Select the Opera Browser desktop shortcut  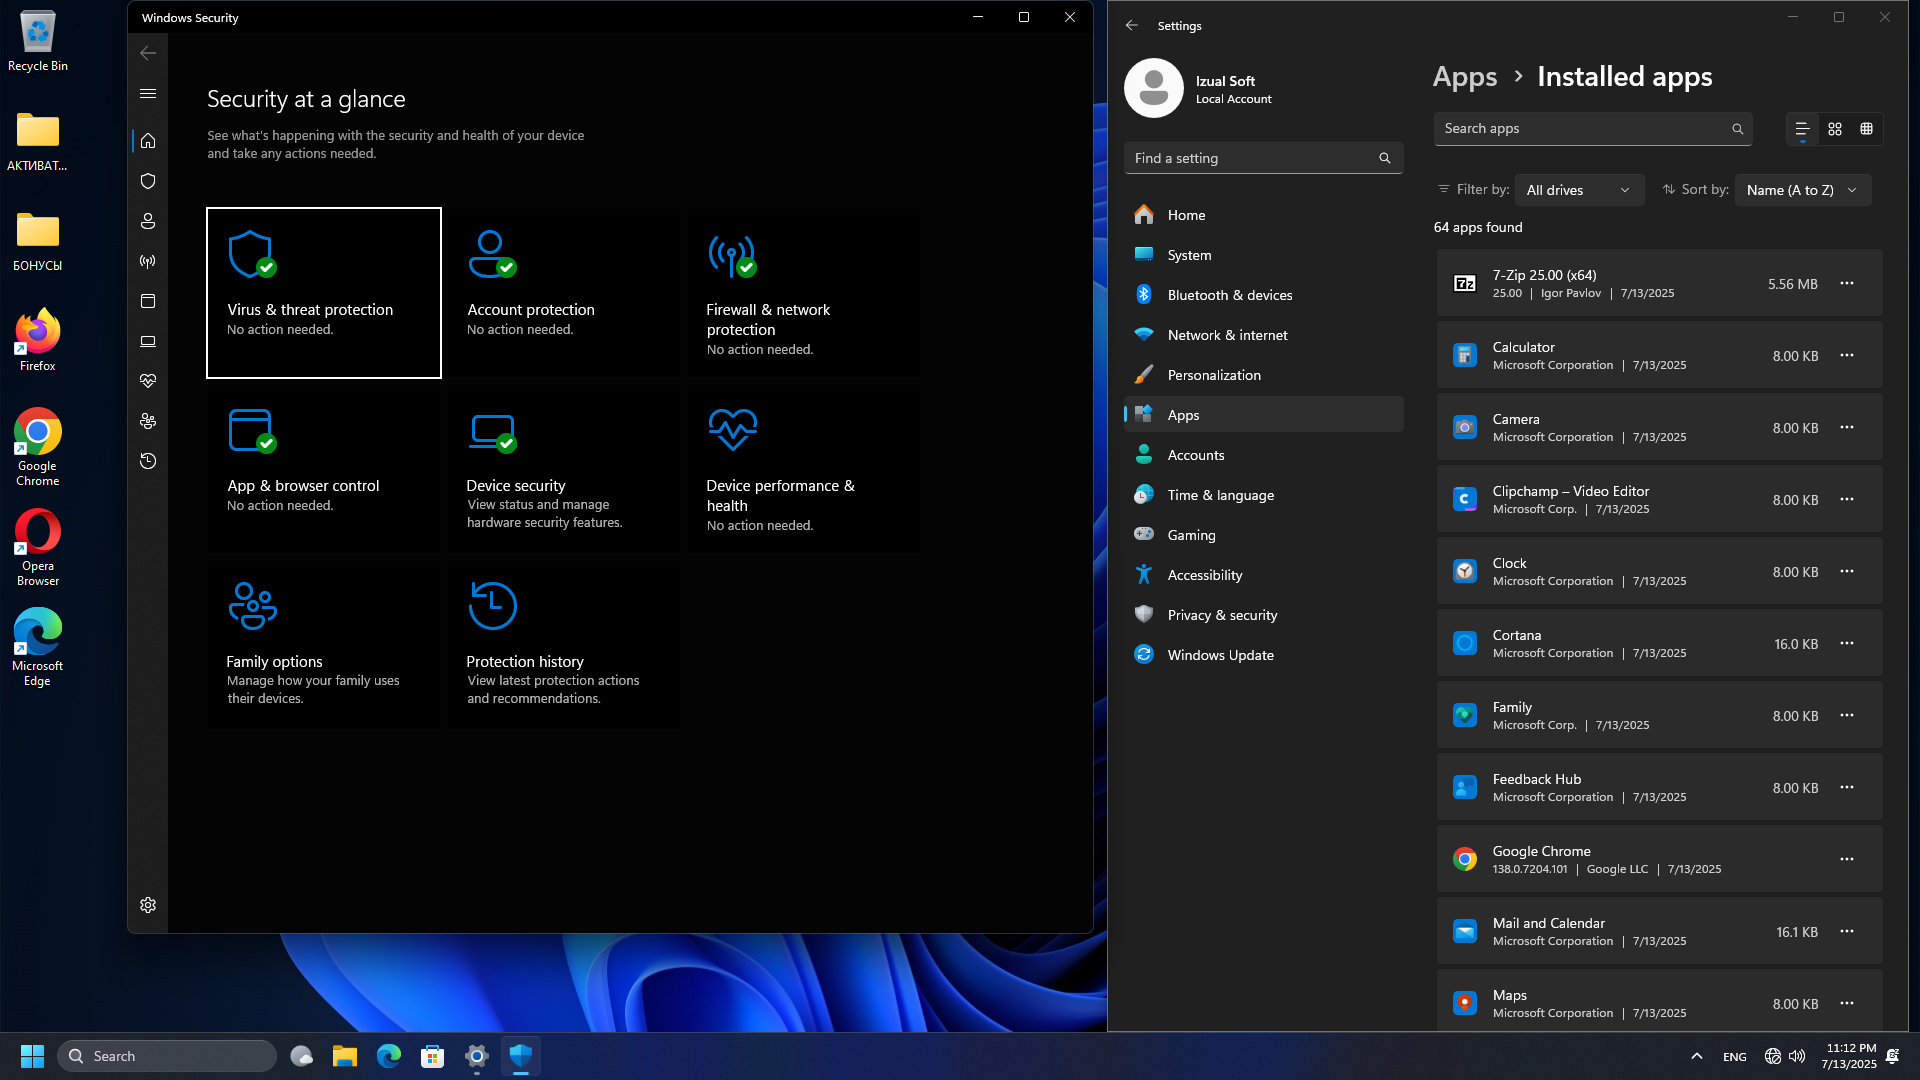pyautogui.click(x=38, y=548)
